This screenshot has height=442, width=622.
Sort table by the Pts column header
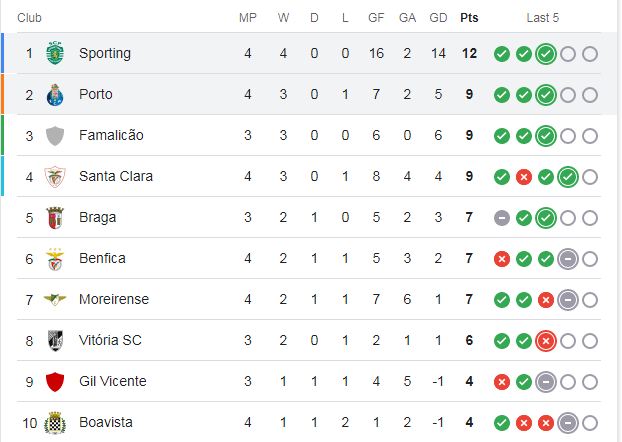(x=469, y=18)
